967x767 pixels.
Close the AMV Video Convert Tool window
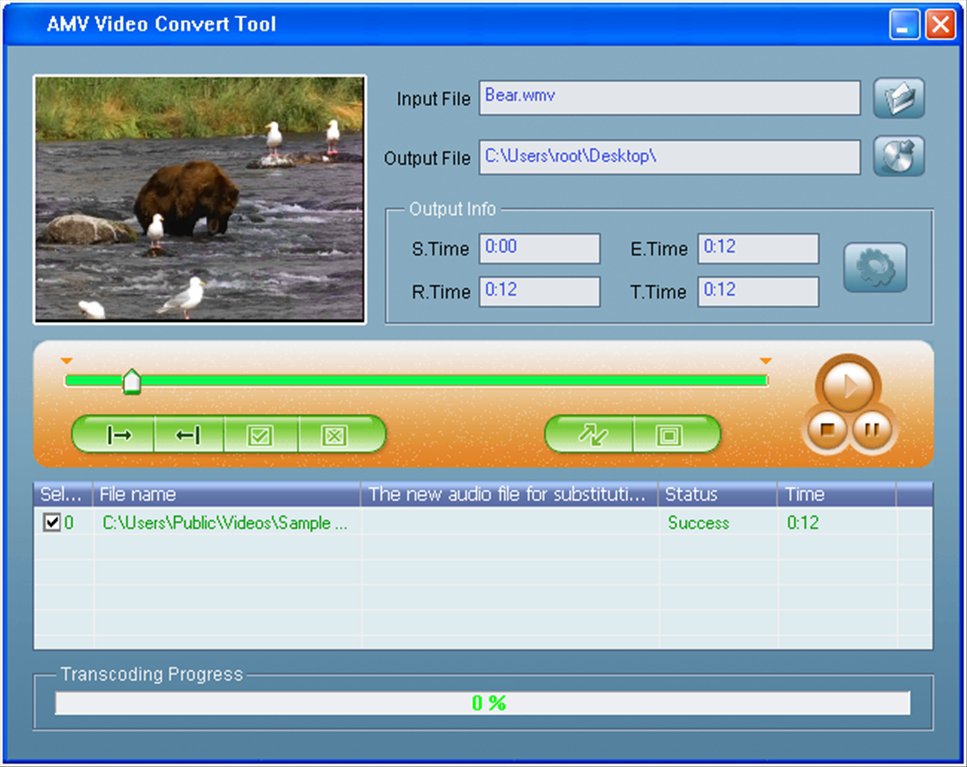click(940, 25)
